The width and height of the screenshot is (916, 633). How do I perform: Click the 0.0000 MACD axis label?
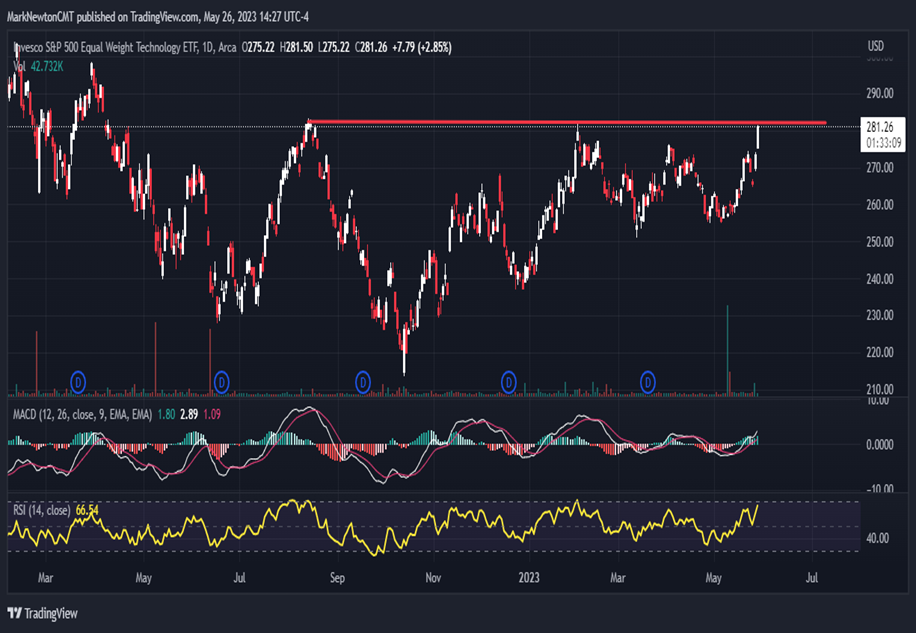880,445
